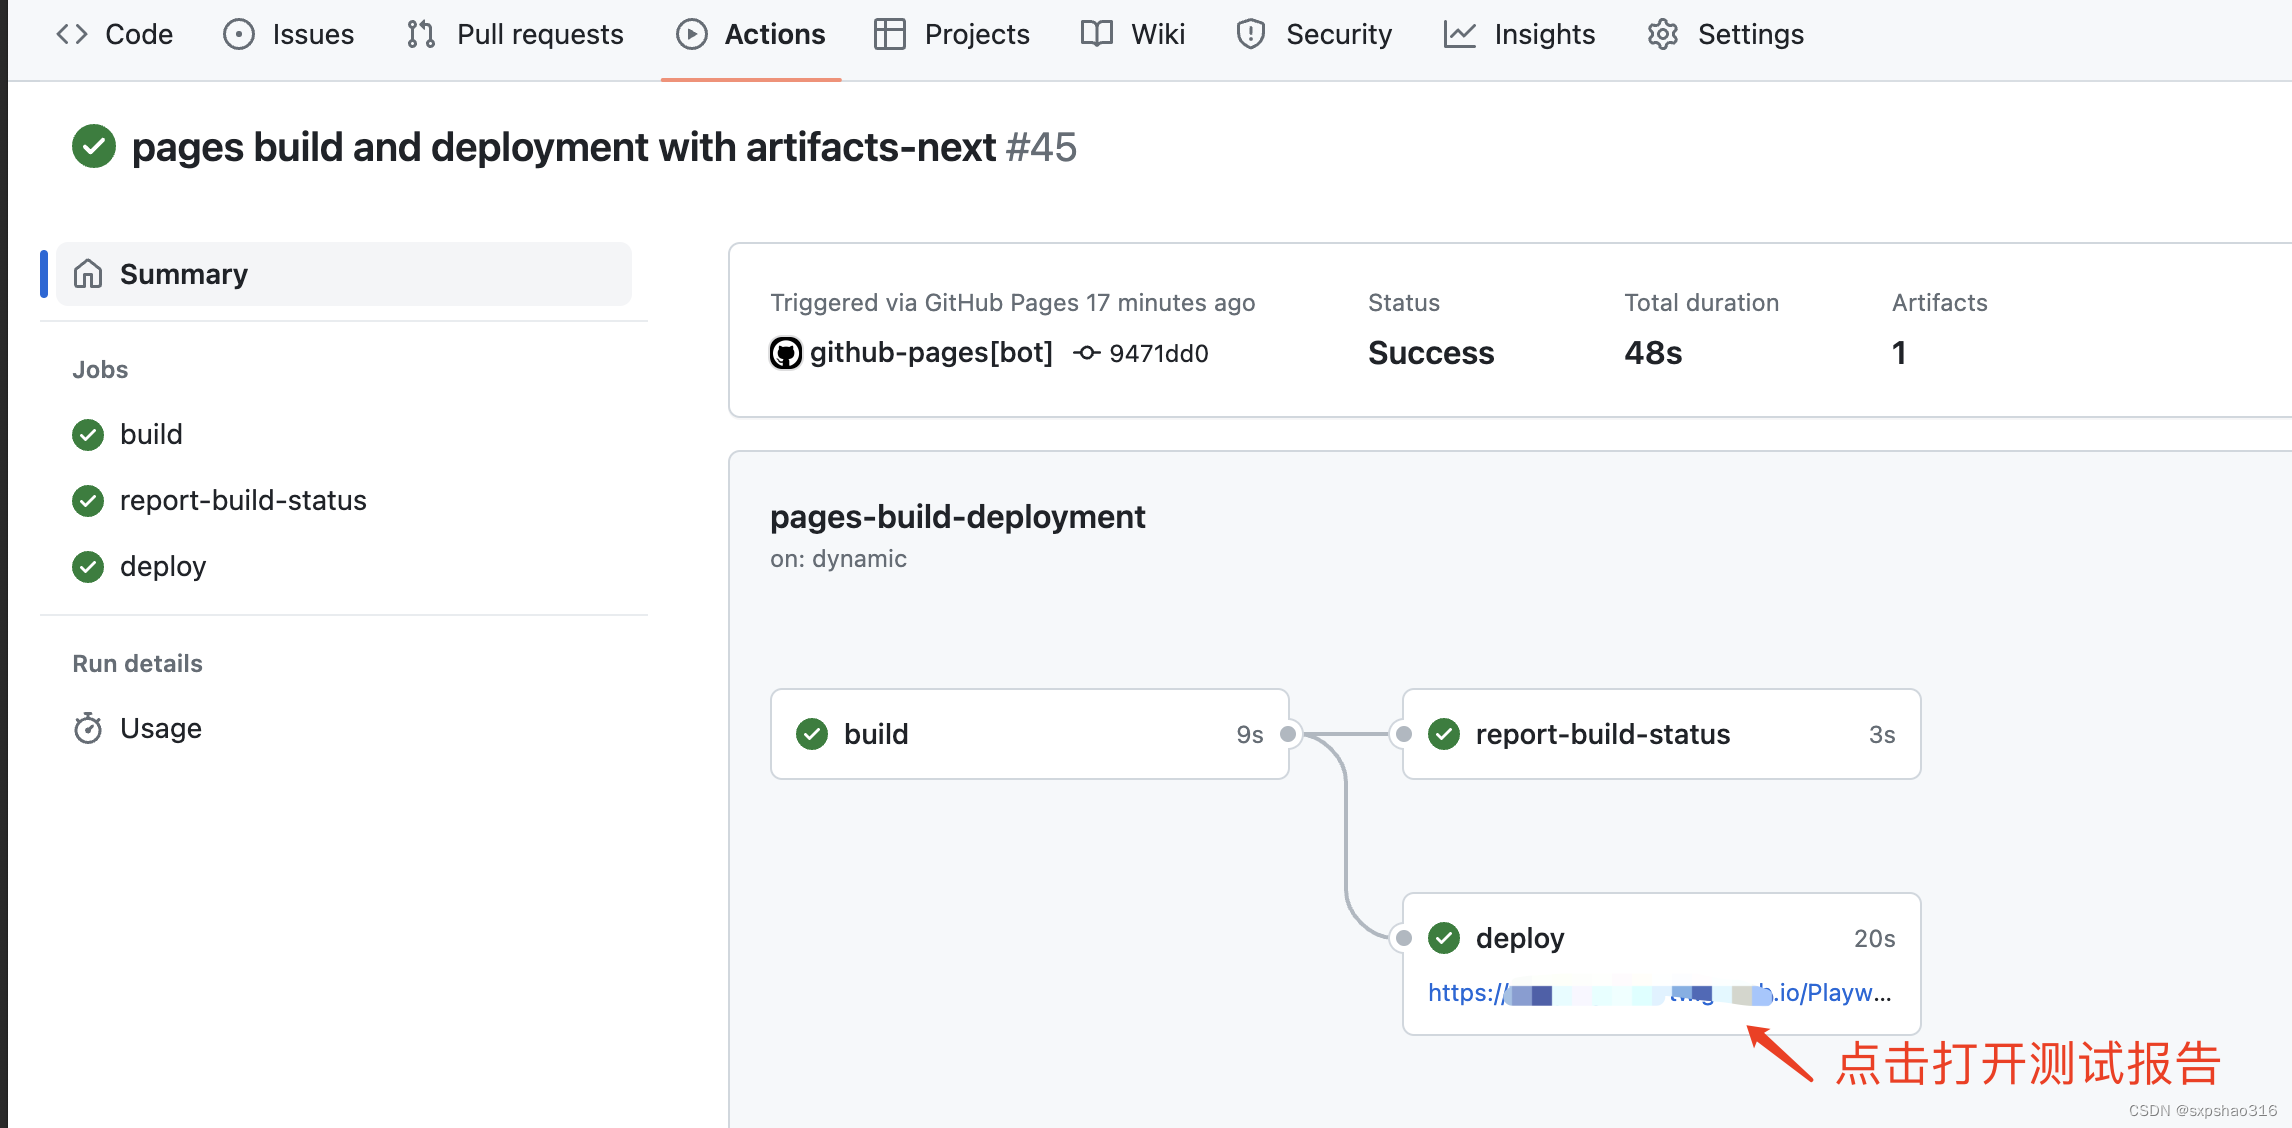The height and width of the screenshot is (1128, 2292).
Task: Click the Usage stopwatch icon
Action: (88, 728)
